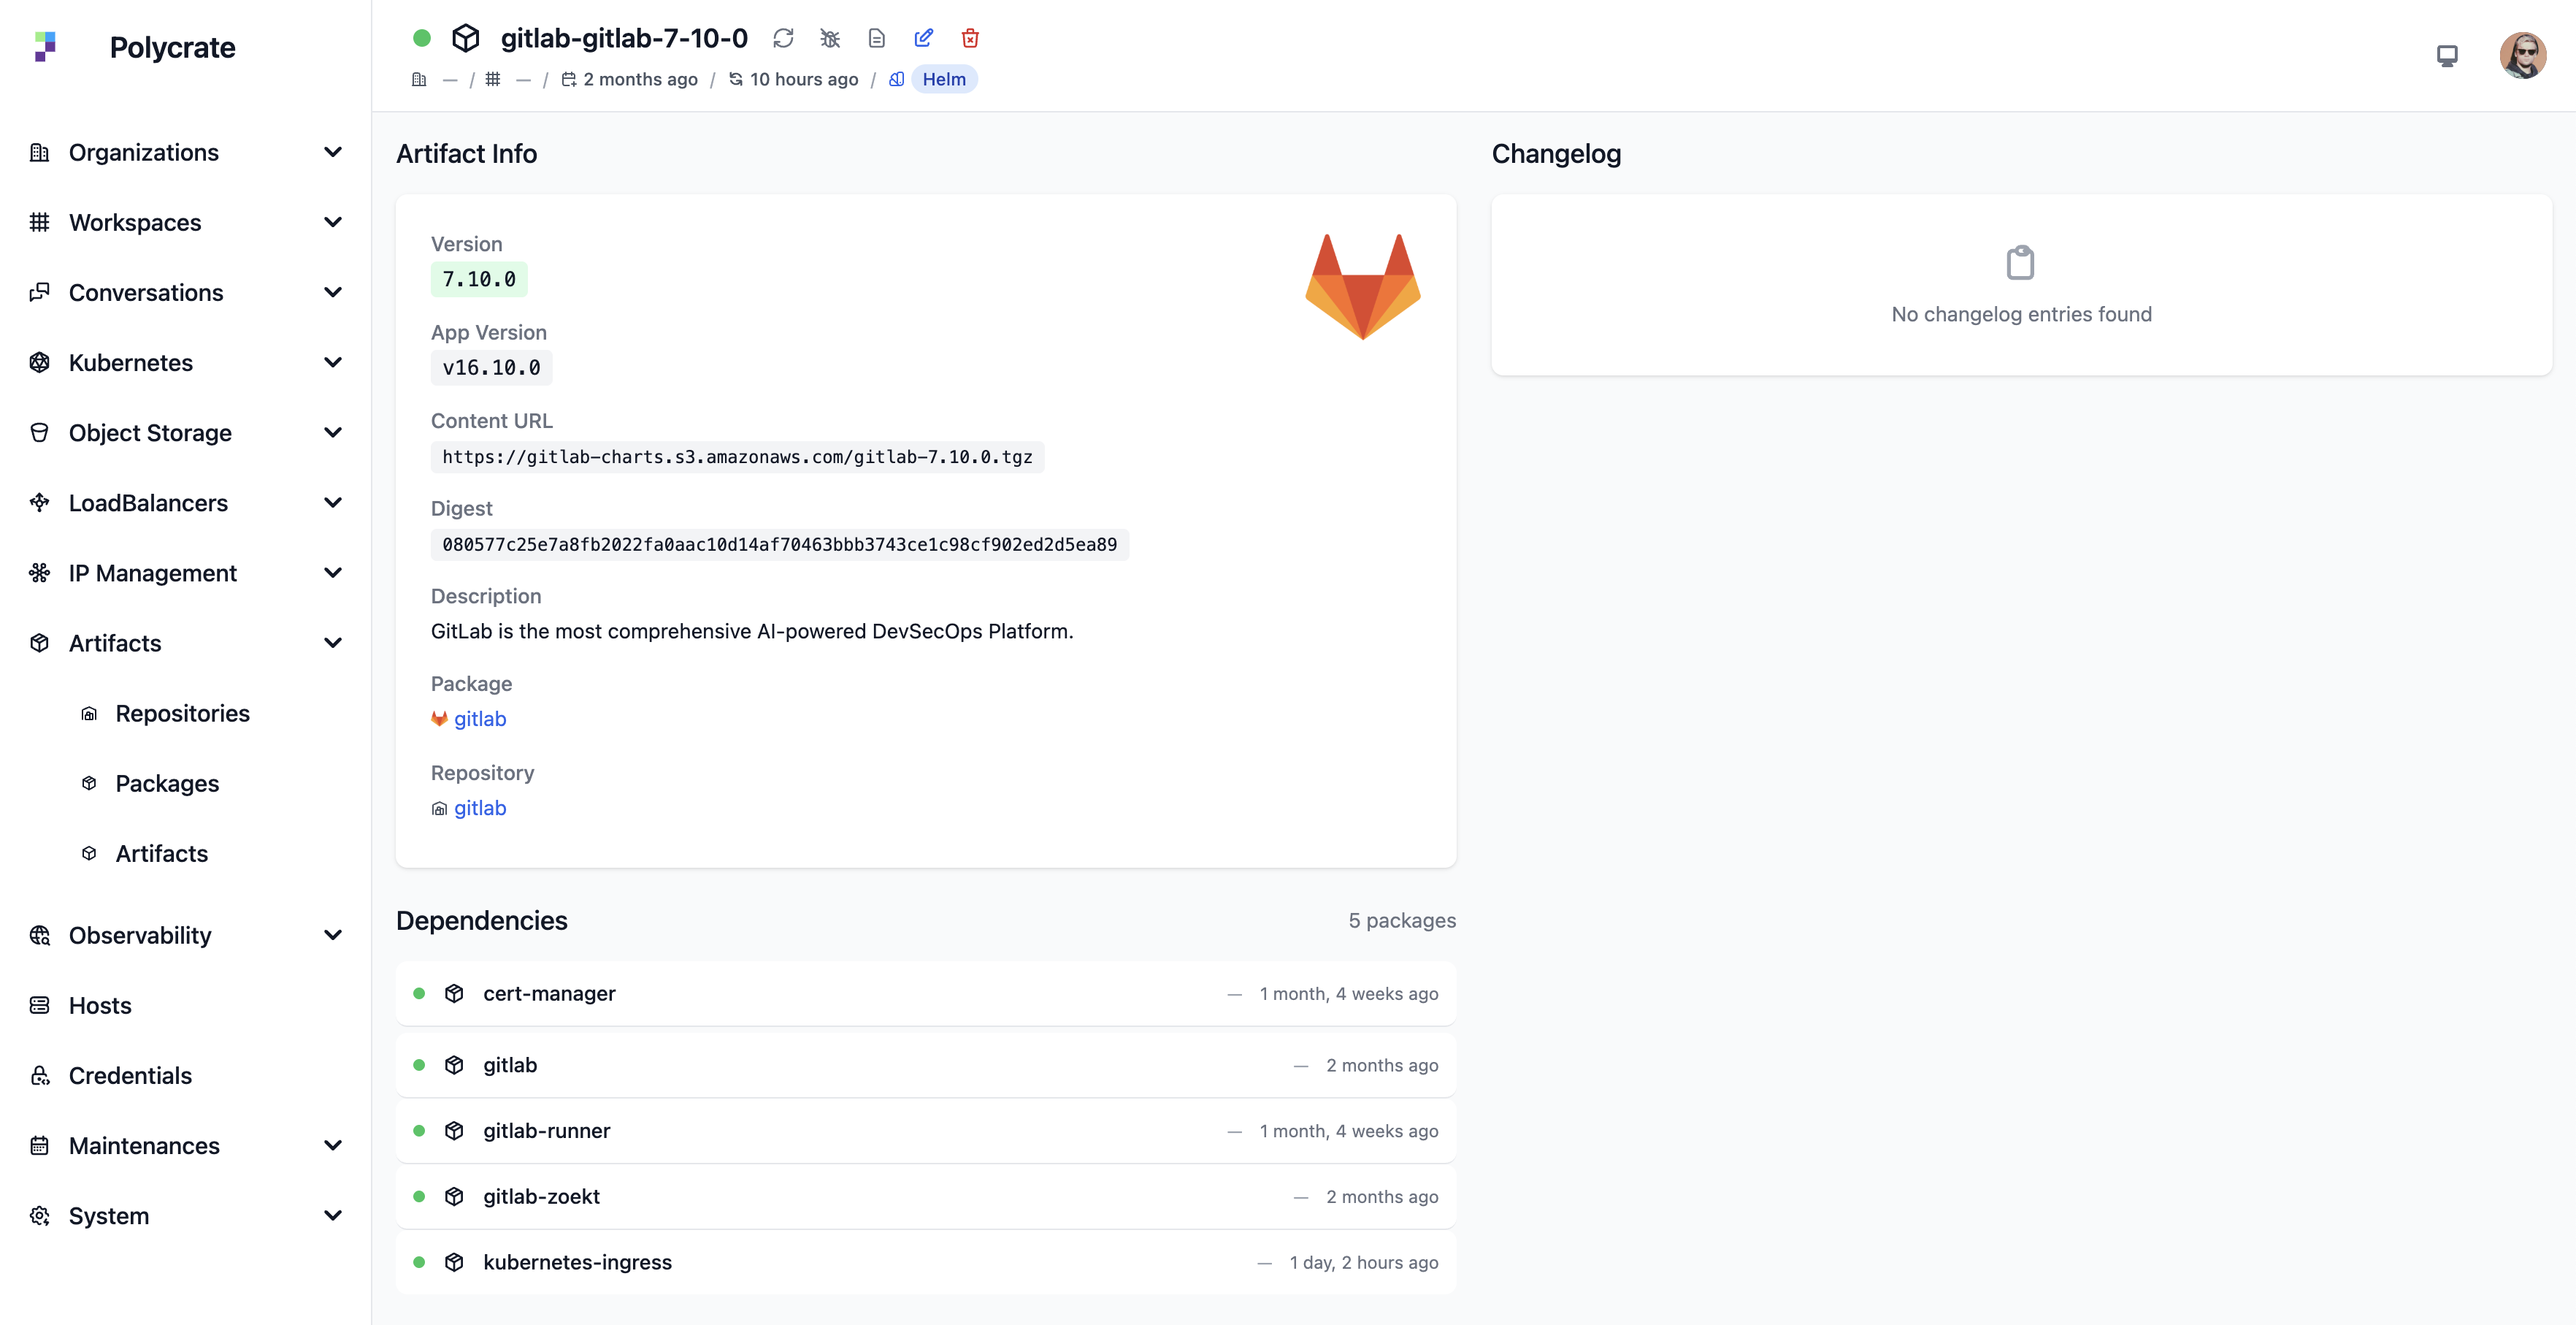
Task: Go to Credentials in the sidebar
Action: pyautogui.click(x=130, y=1075)
